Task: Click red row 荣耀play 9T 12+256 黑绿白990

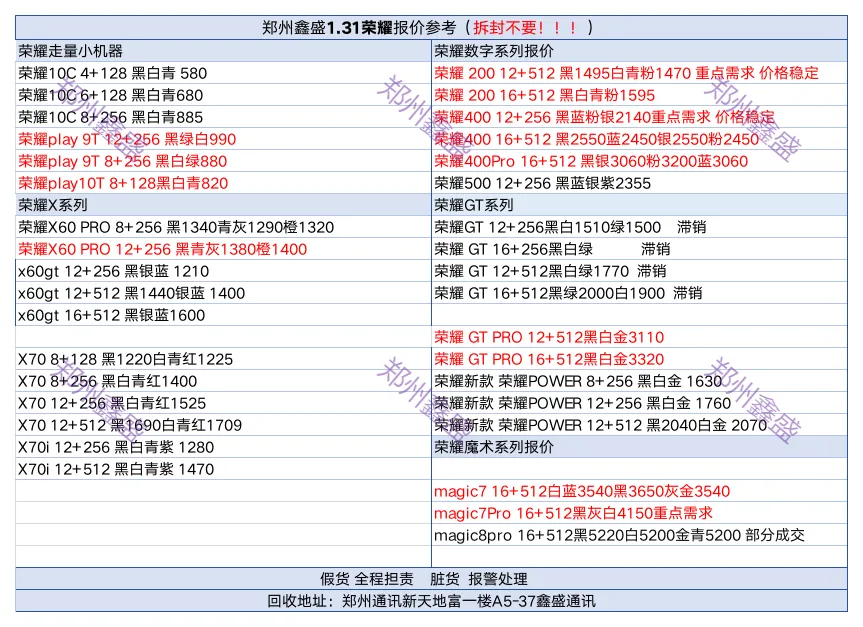Action: (223, 139)
